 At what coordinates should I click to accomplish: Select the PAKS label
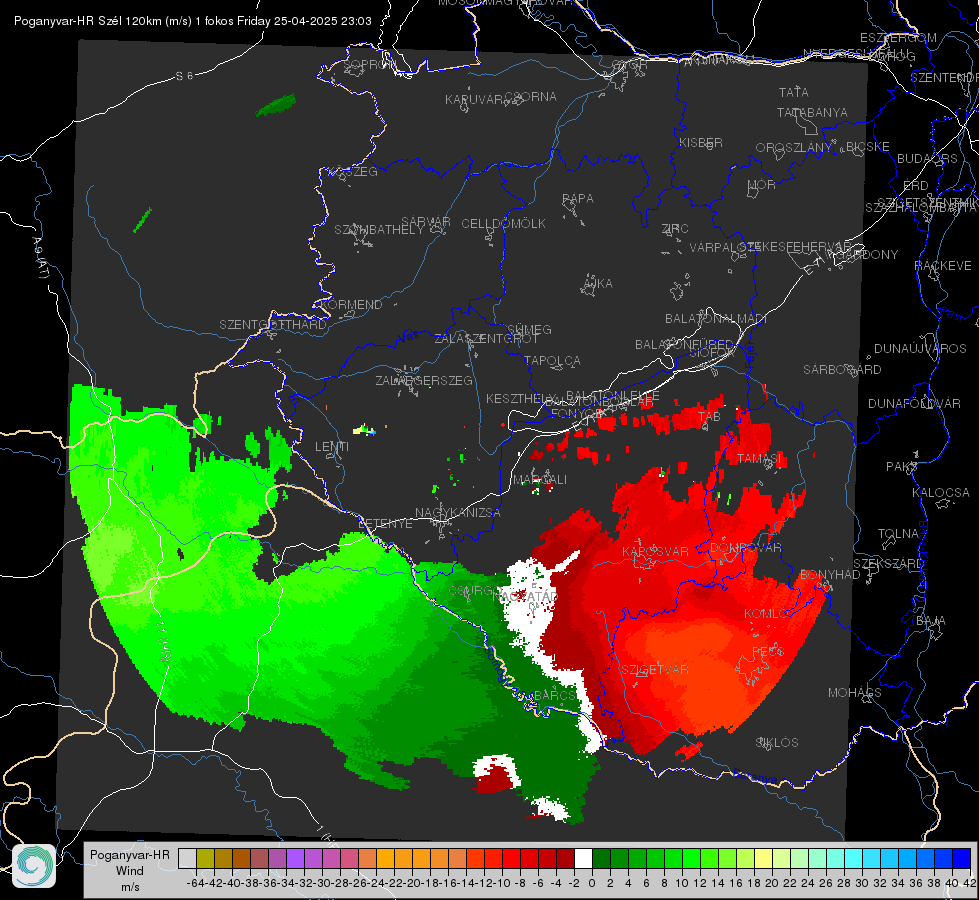coord(902,467)
